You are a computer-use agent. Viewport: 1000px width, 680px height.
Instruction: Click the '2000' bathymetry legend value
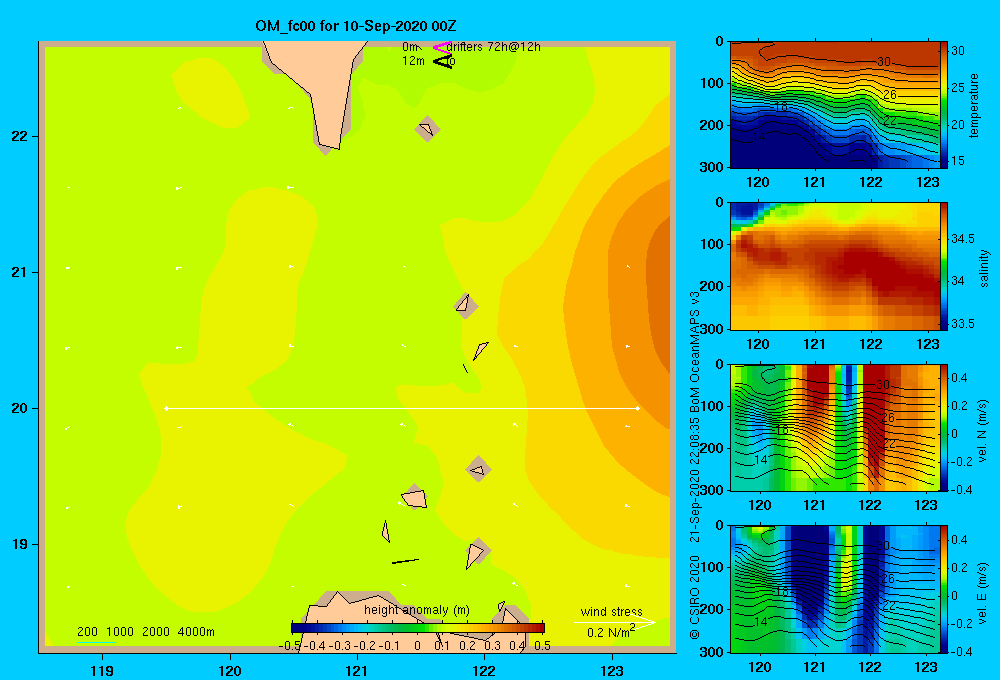tap(156, 632)
